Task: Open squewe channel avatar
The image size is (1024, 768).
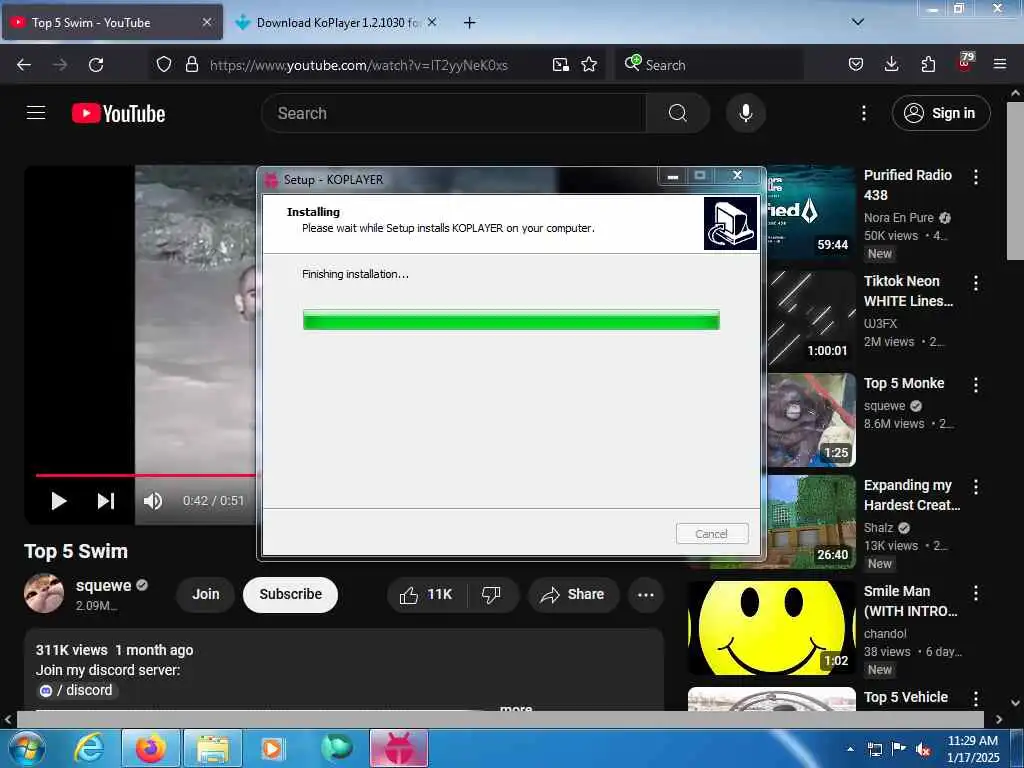Action: tap(44, 593)
